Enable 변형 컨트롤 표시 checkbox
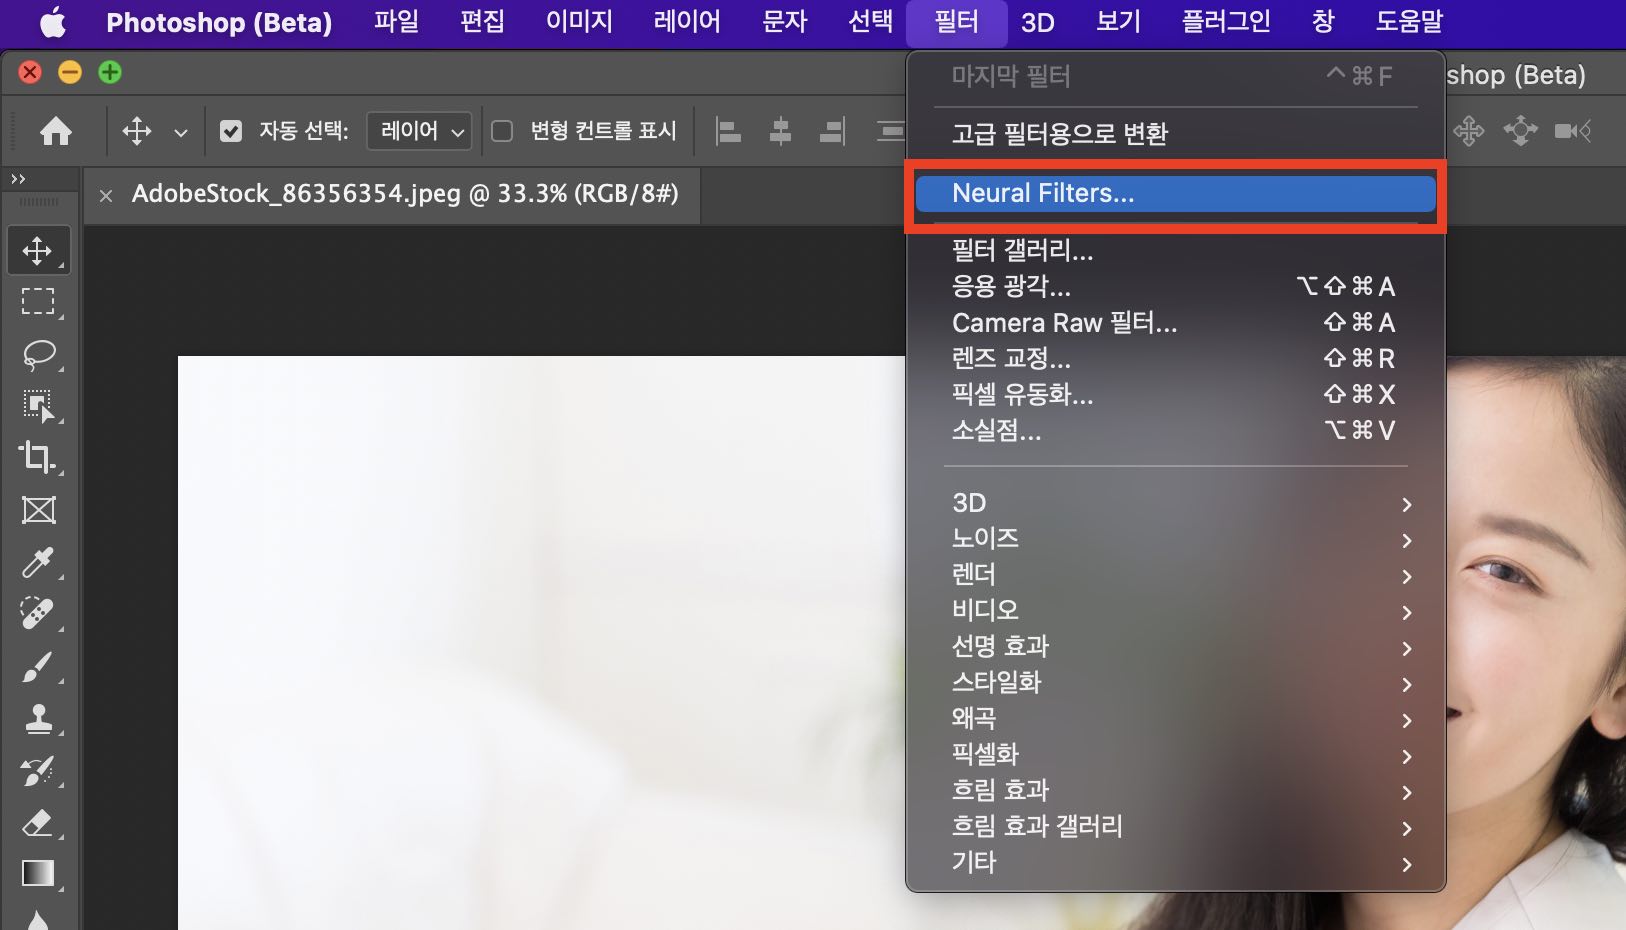 point(502,131)
